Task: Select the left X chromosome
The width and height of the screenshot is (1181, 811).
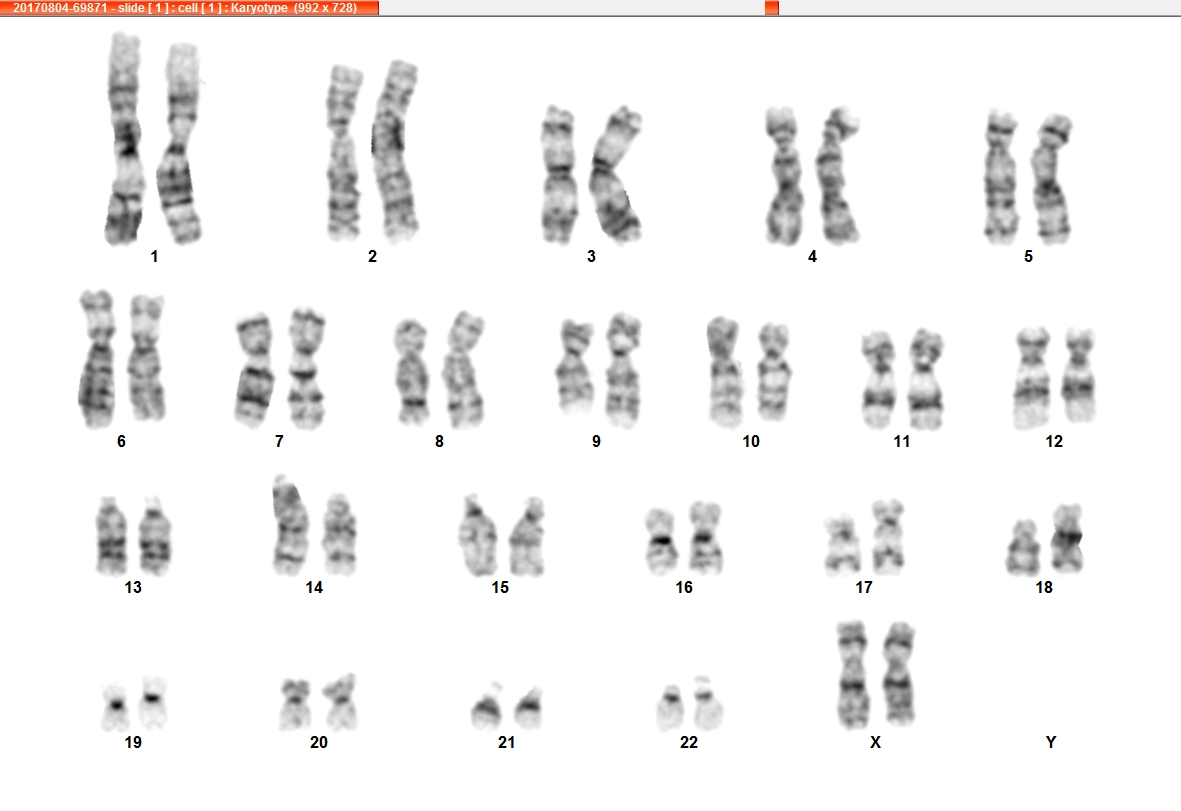Action: pyautogui.click(x=852, y=675)
